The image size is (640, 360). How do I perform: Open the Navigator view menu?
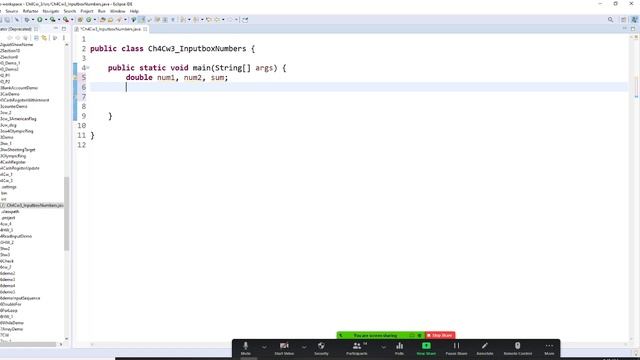pos(64,38)
